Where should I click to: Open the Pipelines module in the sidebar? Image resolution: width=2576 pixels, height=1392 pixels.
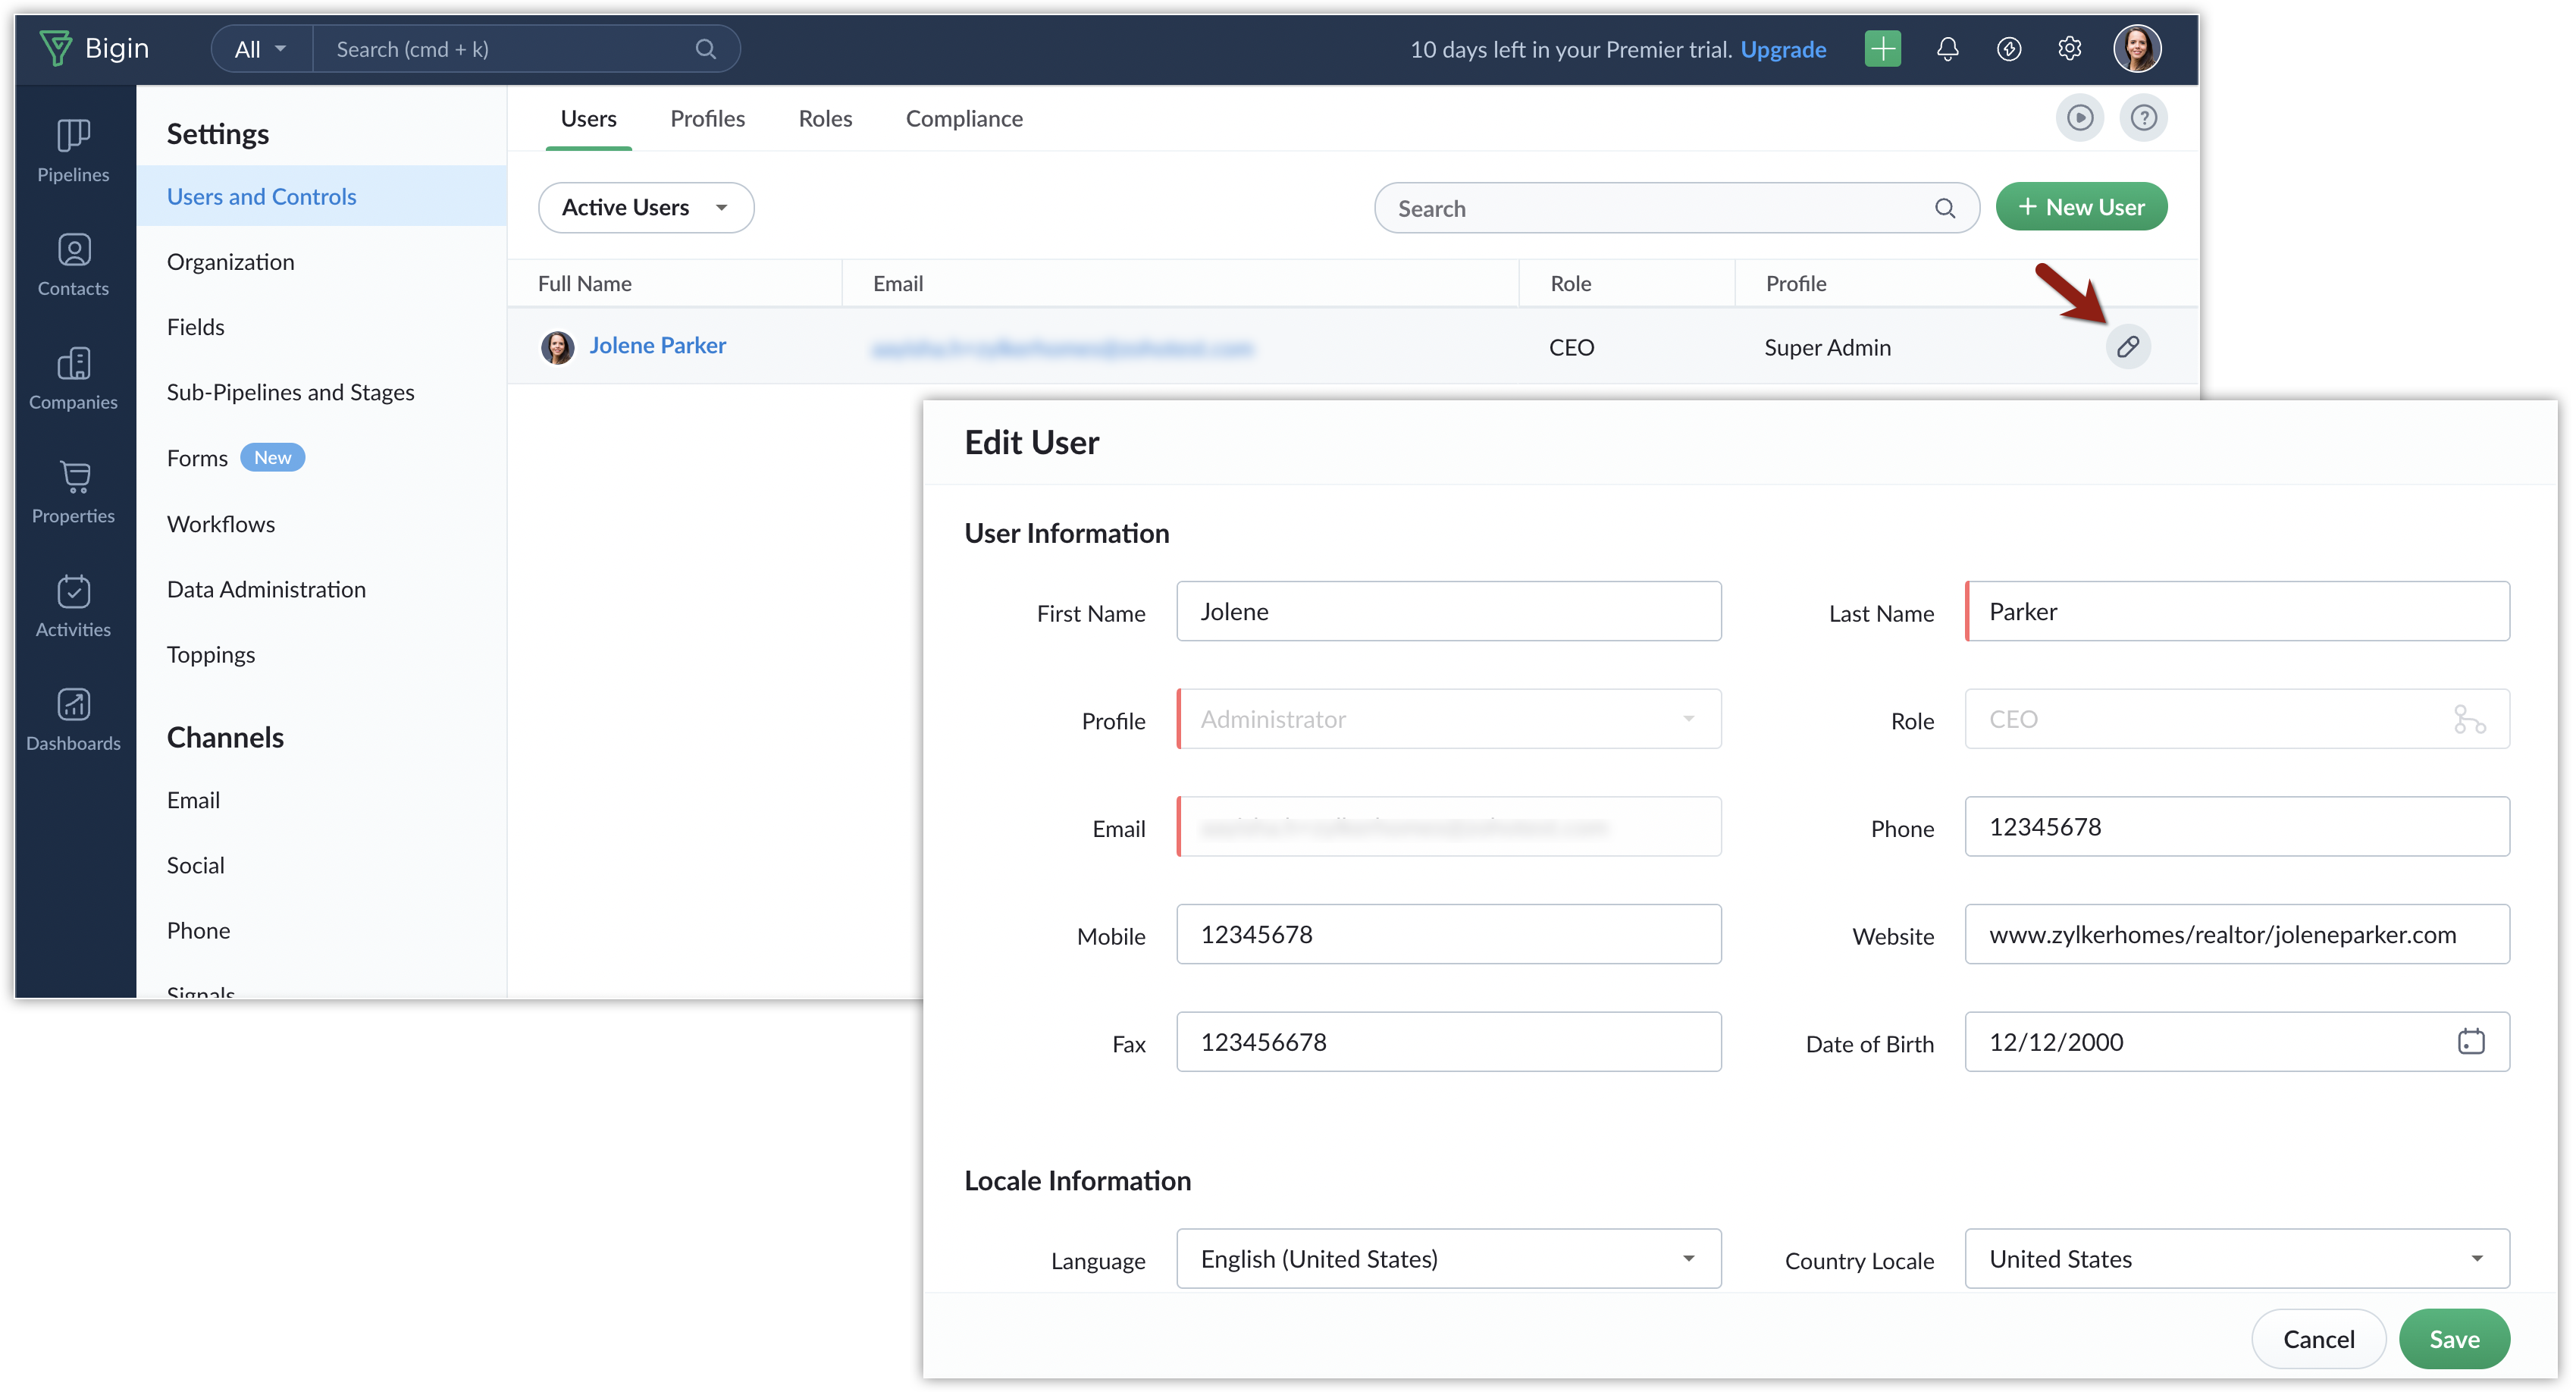pyautogui.click(x=73, y=150)
